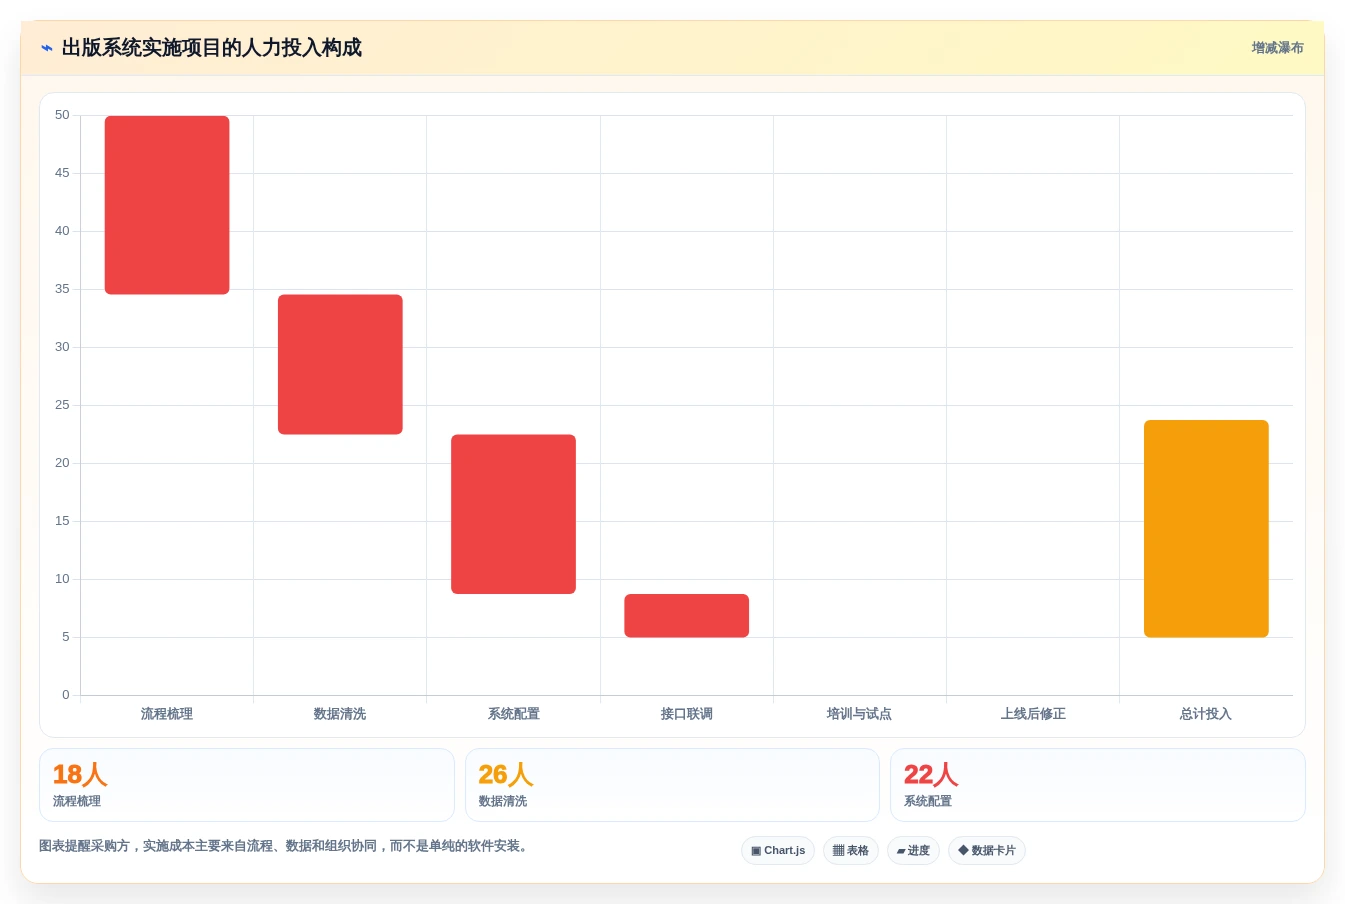Click the y-axis value 50
The height and width of the screenshot is (904, 1345).
click(x=62, y=115)
